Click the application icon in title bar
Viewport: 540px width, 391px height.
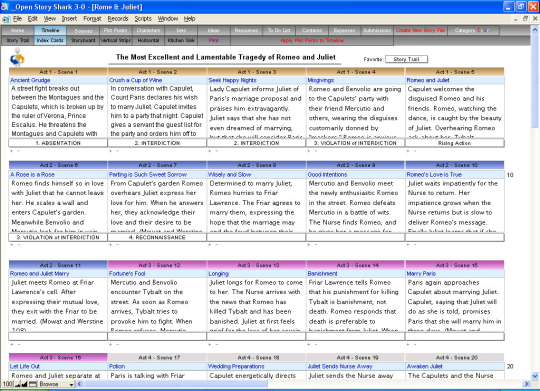coord(5,7)
